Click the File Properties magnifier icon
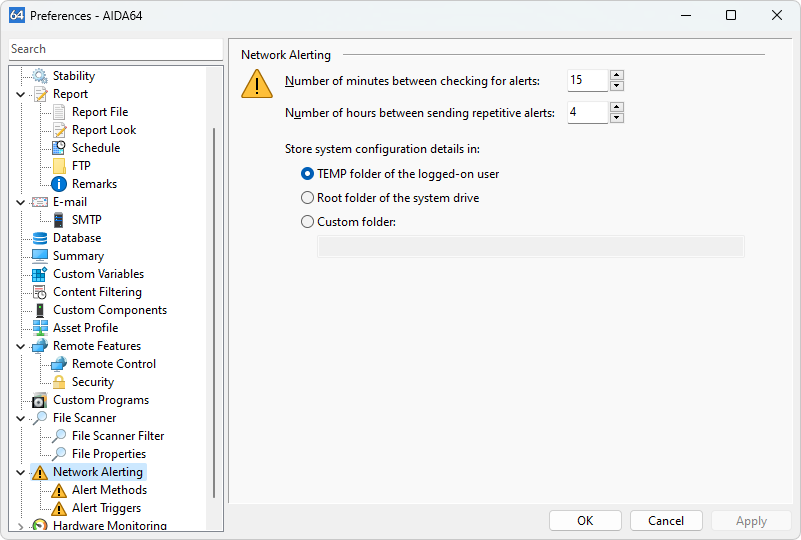Image resolution: width=801 pixels, height=540 pixels. point(59,454)
